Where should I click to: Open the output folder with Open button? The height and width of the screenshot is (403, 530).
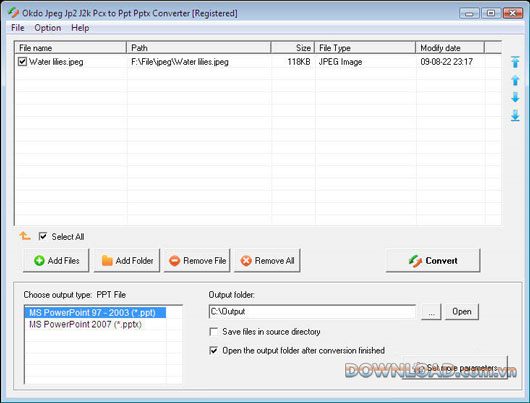click(x=462, y=311)
